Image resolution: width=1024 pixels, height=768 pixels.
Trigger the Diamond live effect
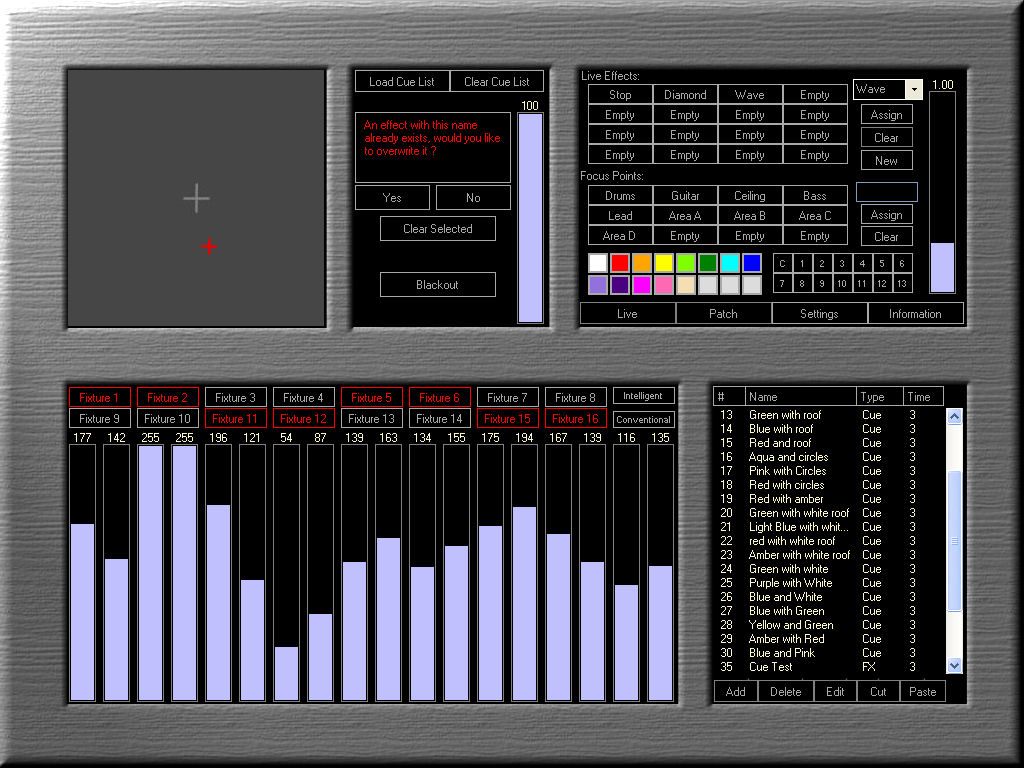[685, 95]
